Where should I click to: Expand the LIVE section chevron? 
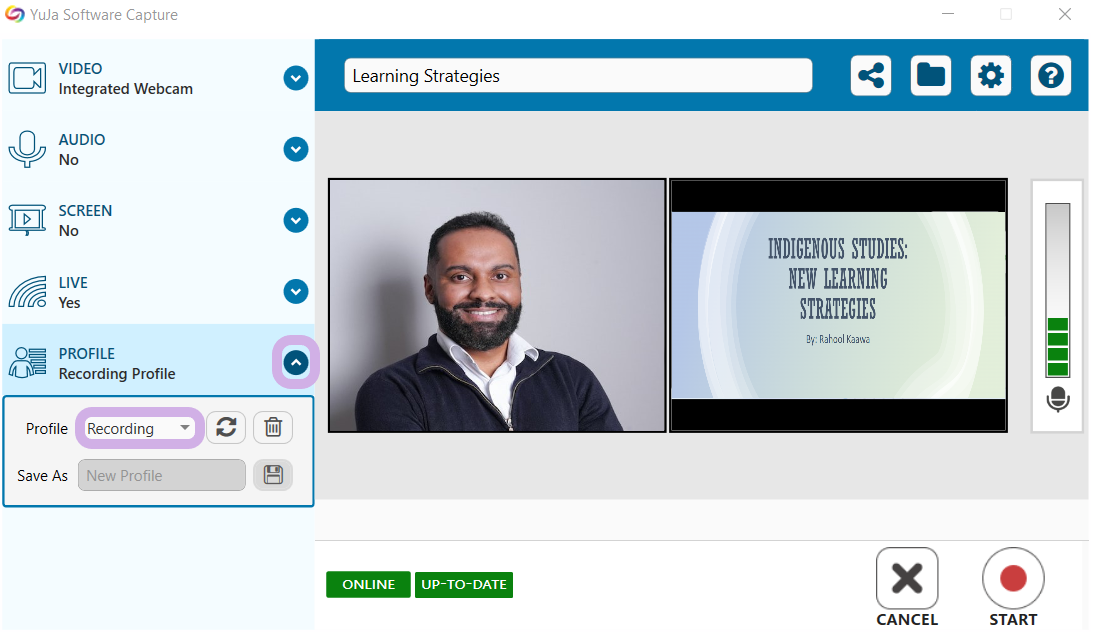(296, 292)
